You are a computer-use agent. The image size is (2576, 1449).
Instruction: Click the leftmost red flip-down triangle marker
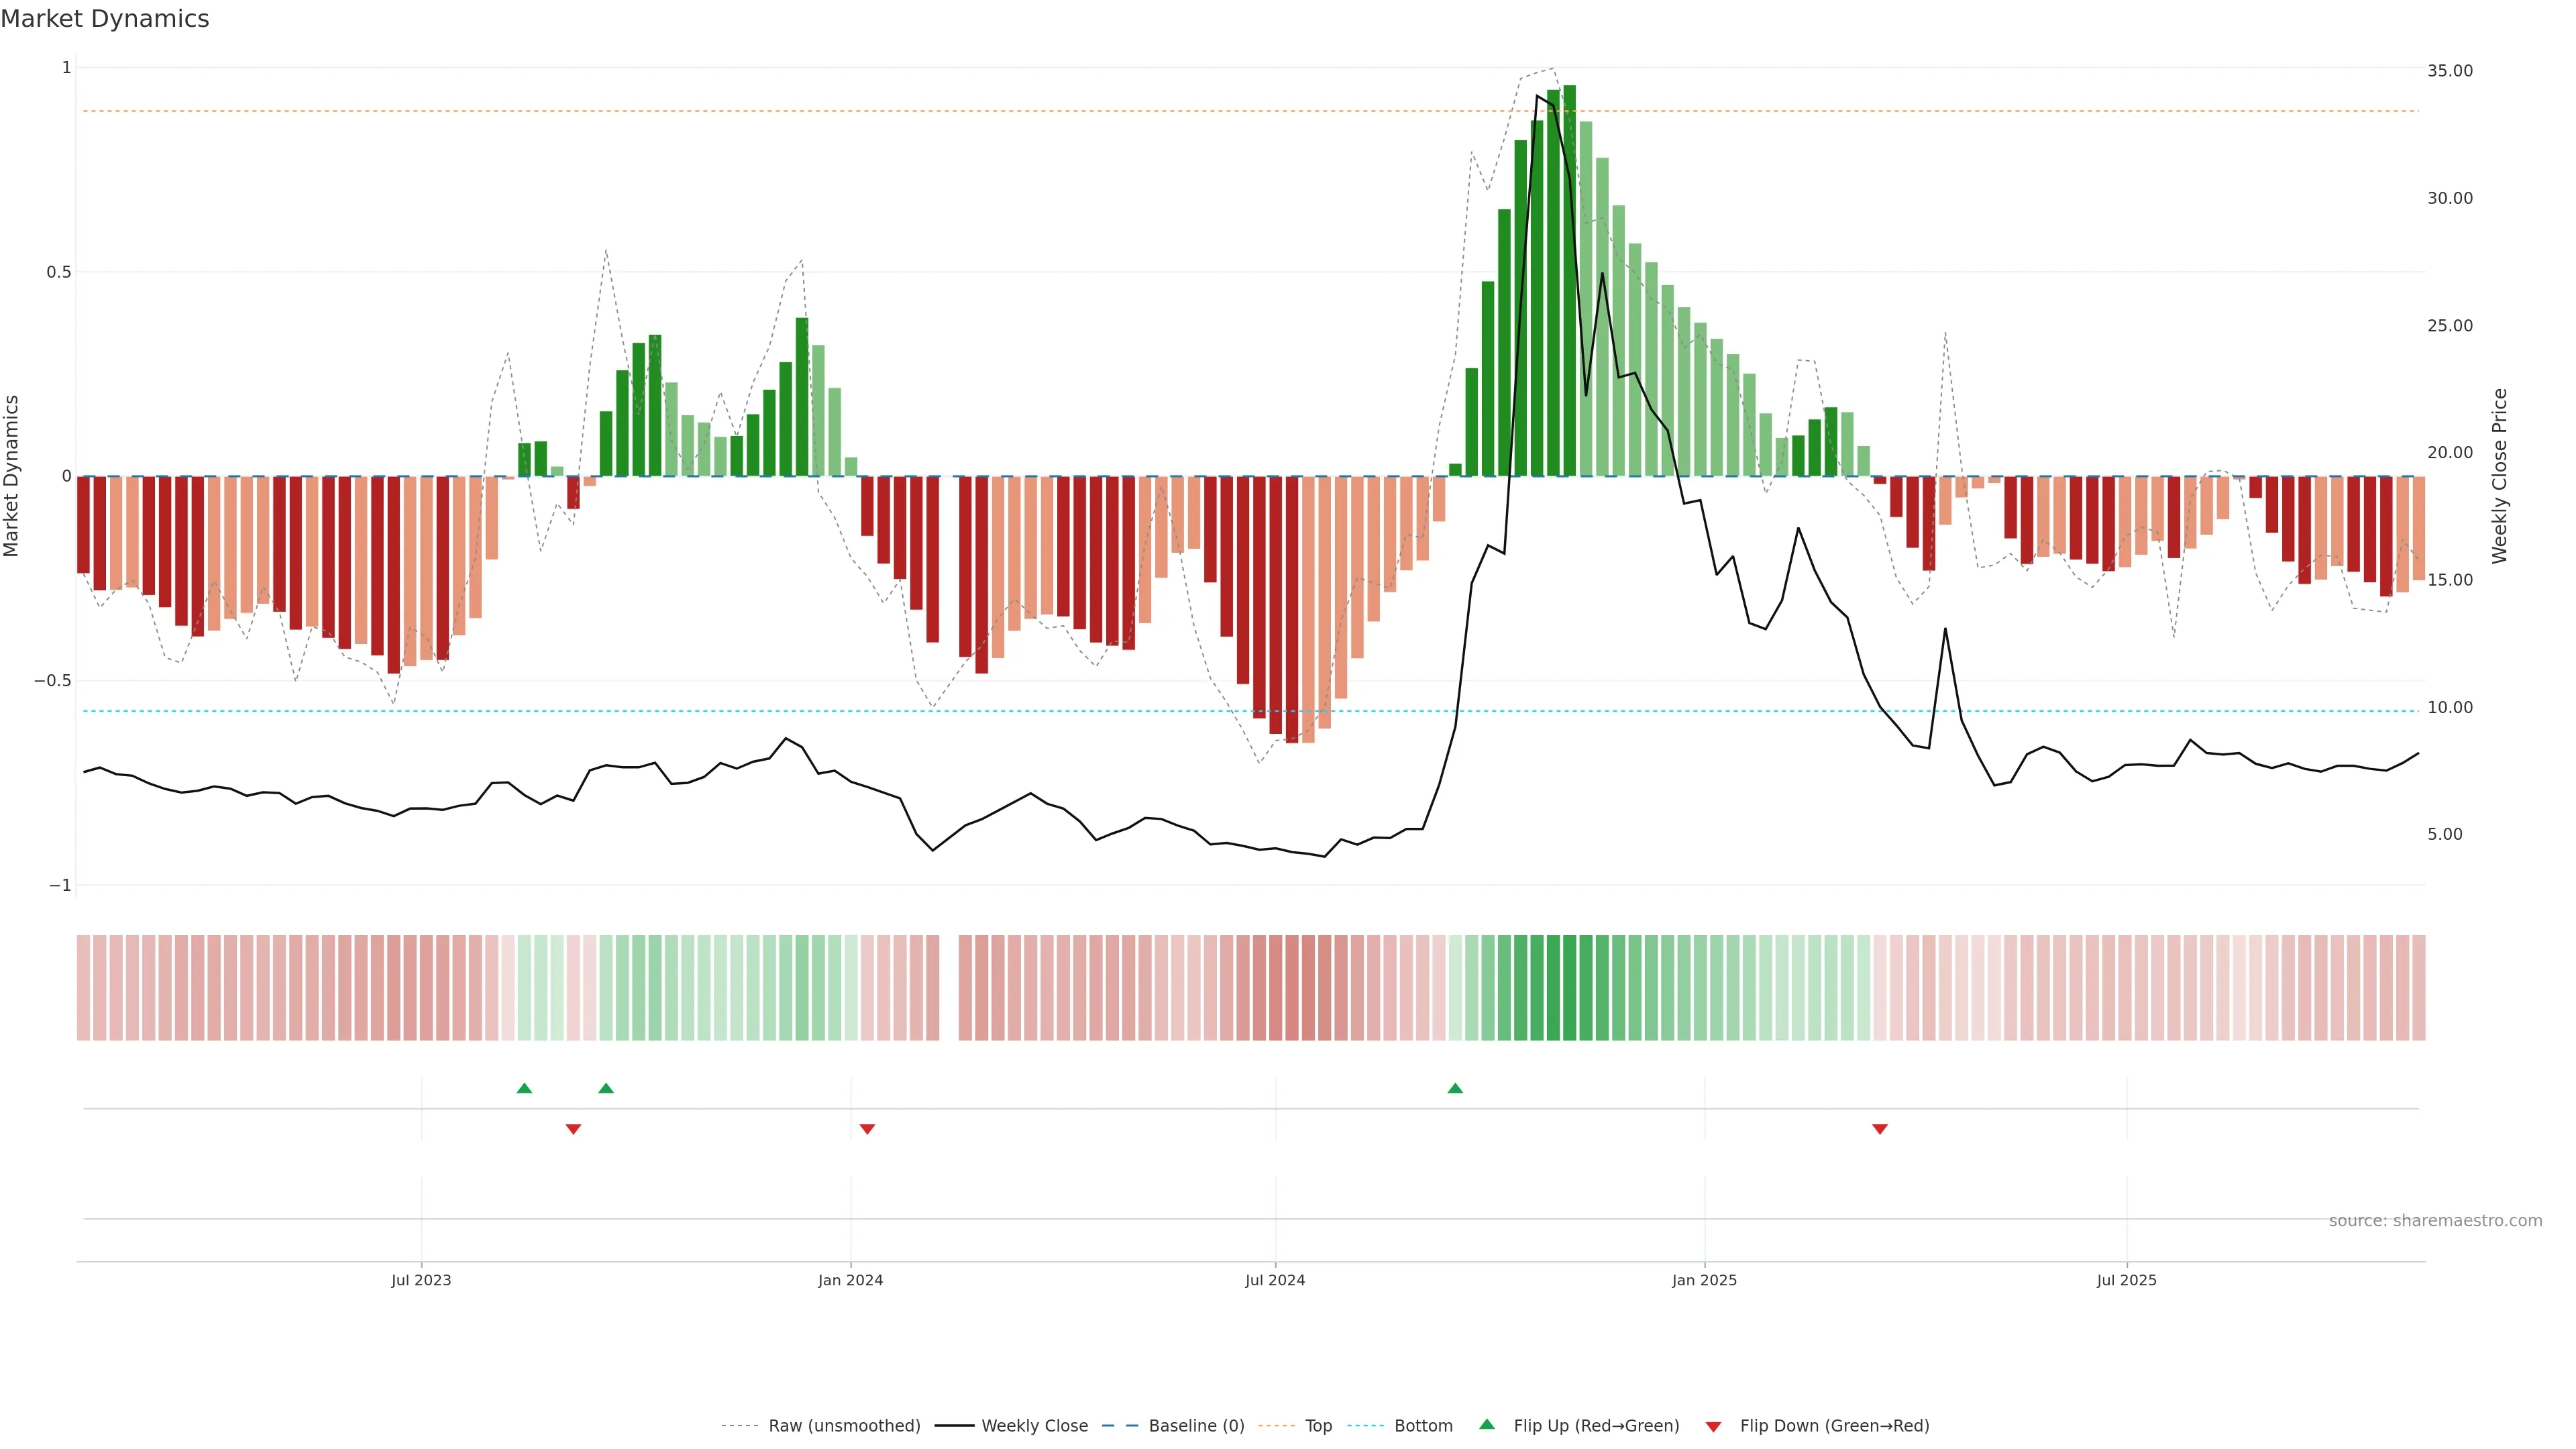pos(573,1129)
